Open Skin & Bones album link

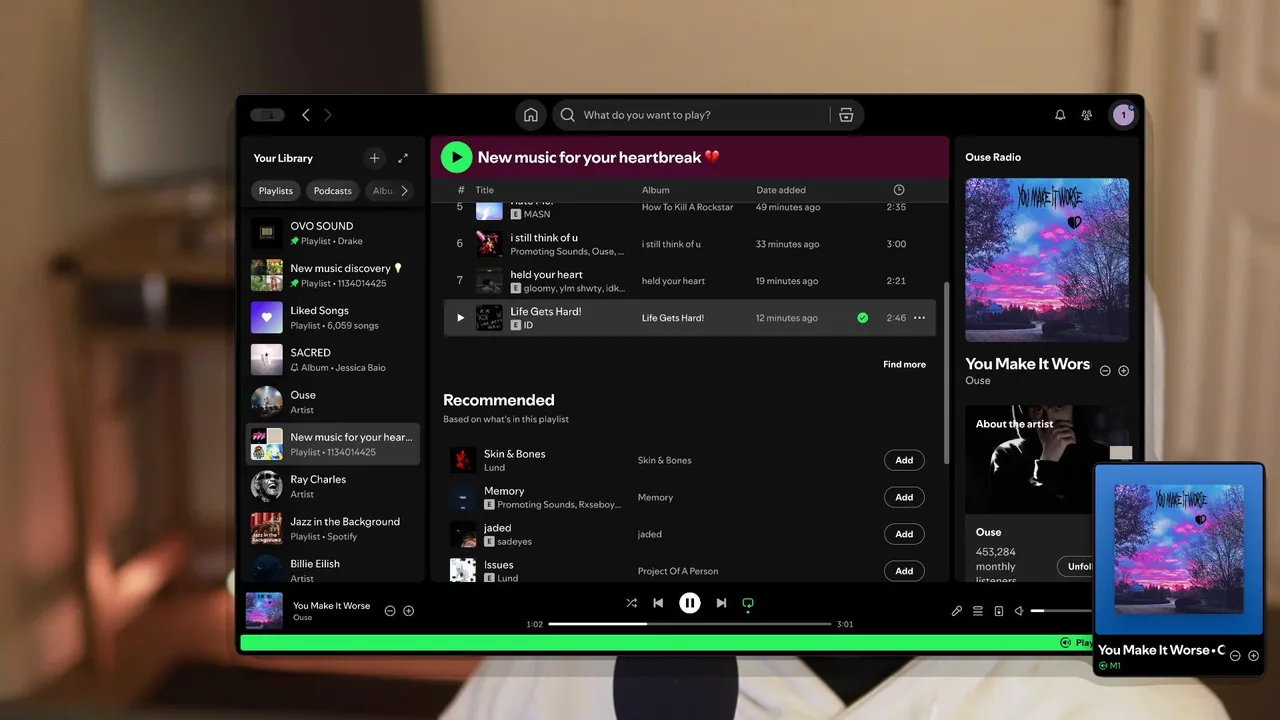pos(665,460)
